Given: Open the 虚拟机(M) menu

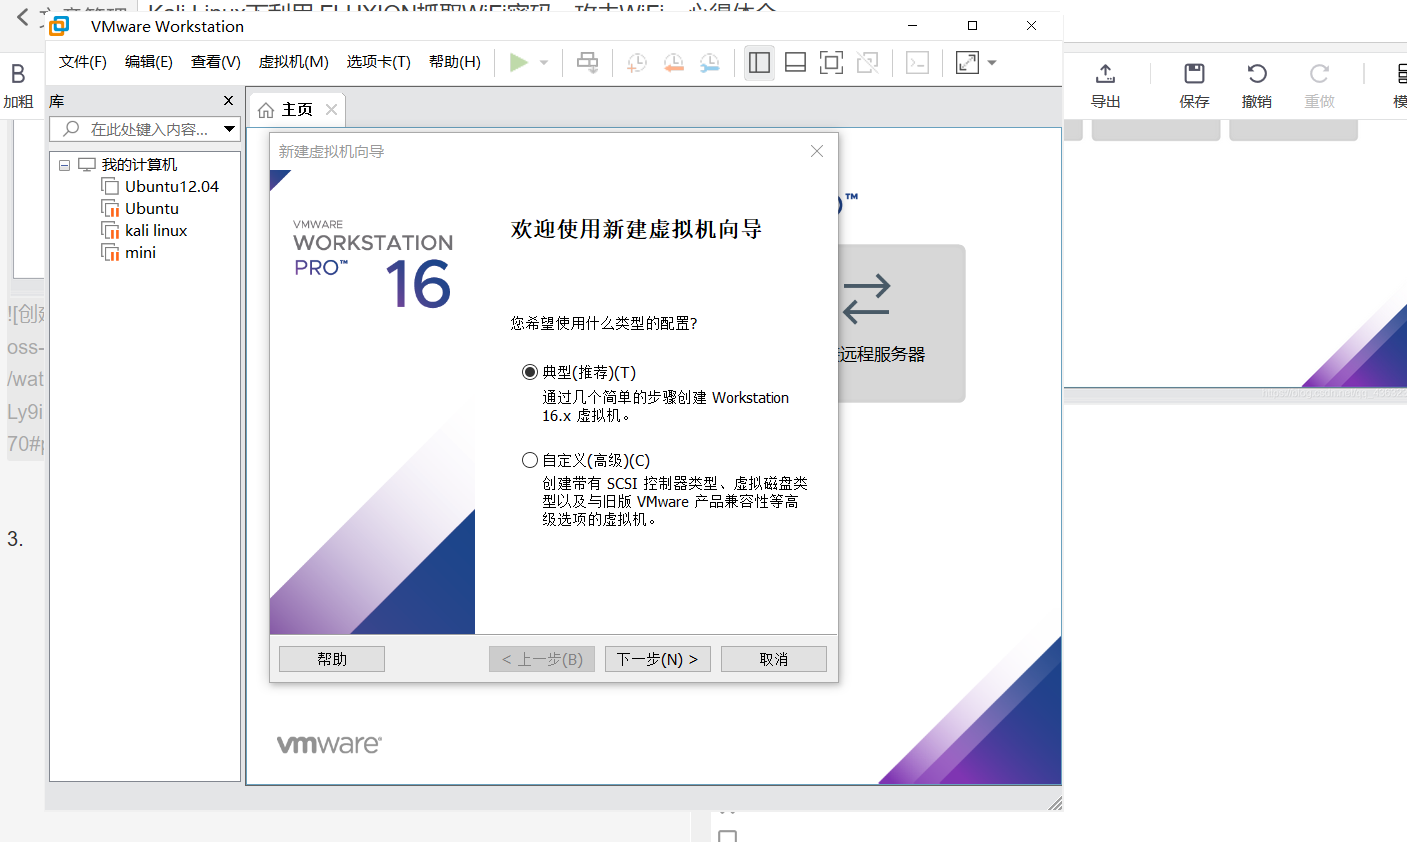Looking at the screenshot, I should click(293, 61).
